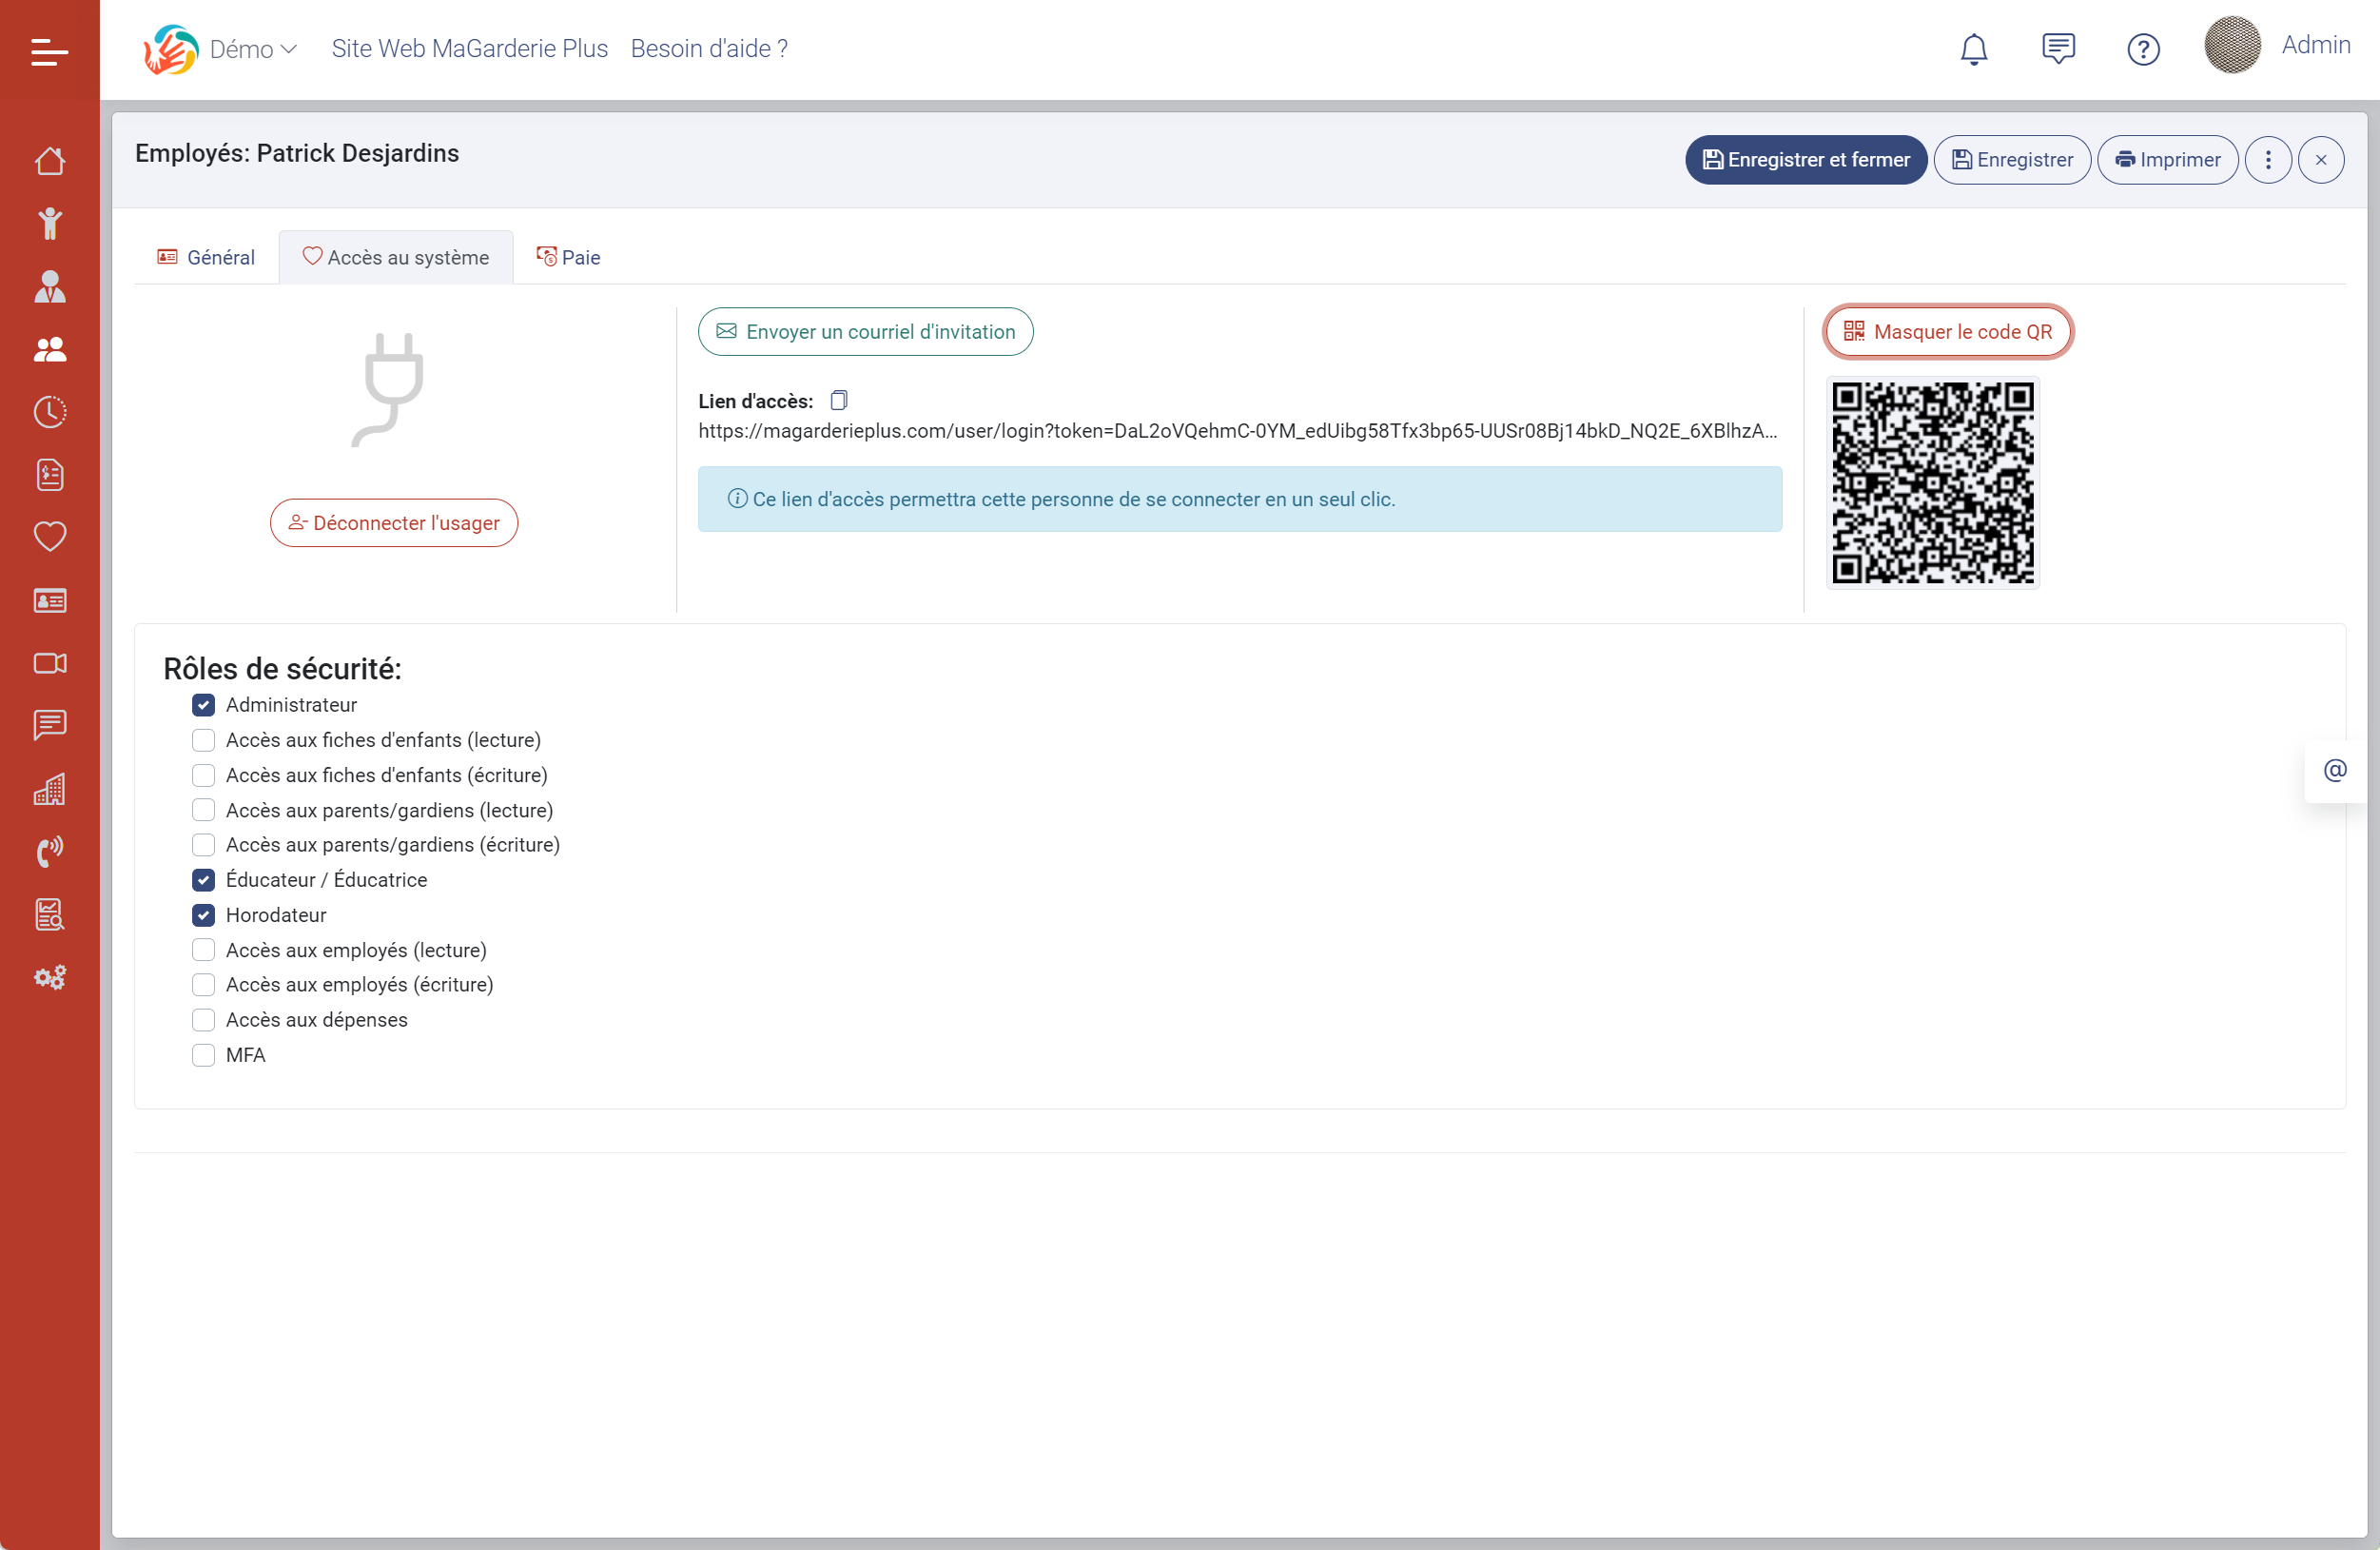Enable the MFA checkbox
2380x1550 pixels.
pyautogui.click(x=203, y=1055)
